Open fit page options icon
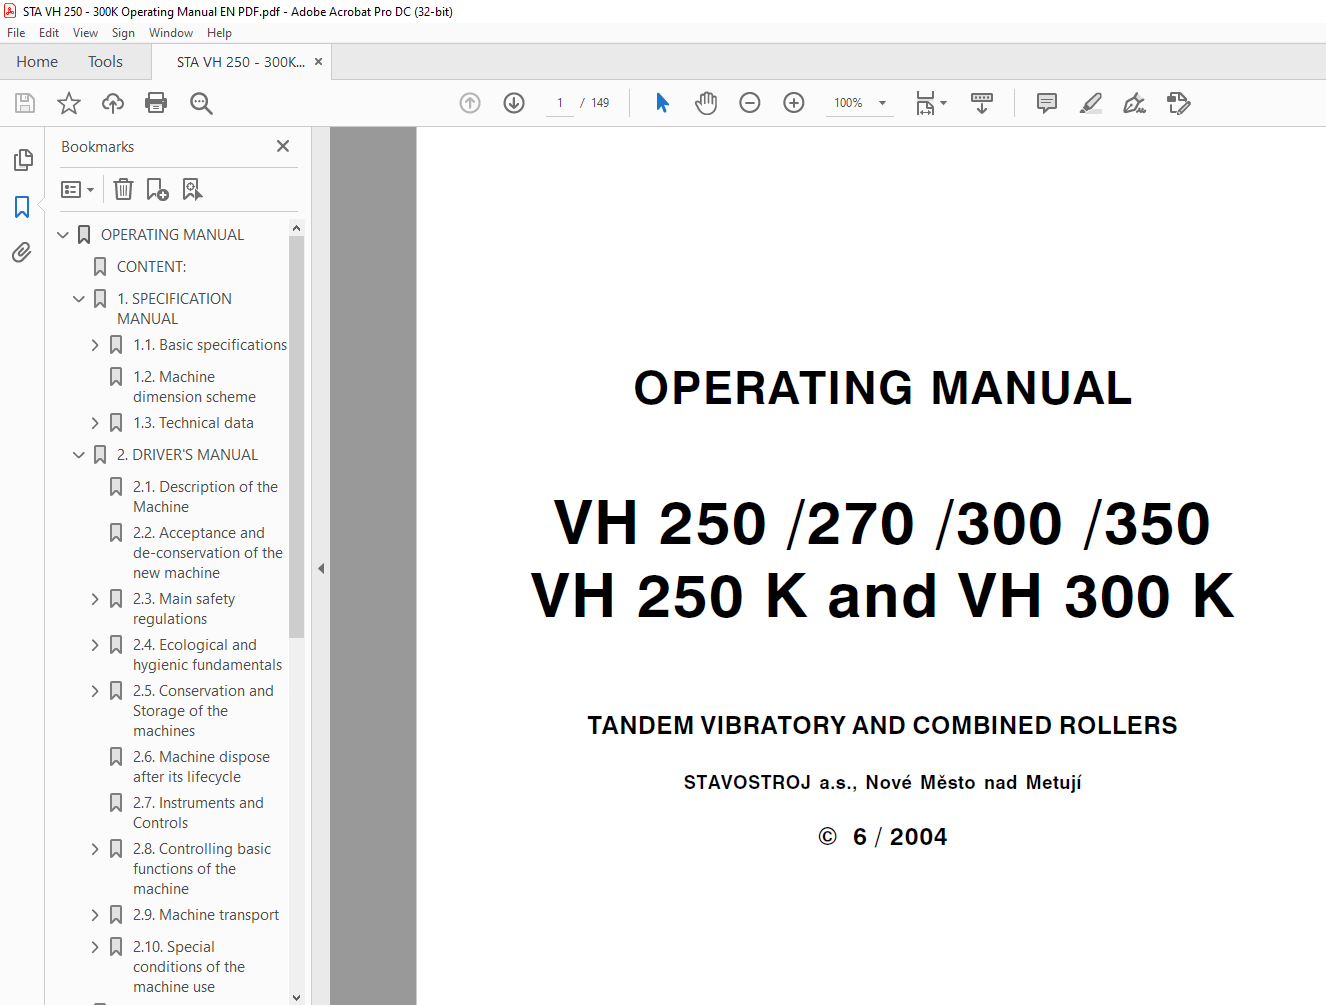This screenshot has height=1005, width=1326. click(931, 103)
